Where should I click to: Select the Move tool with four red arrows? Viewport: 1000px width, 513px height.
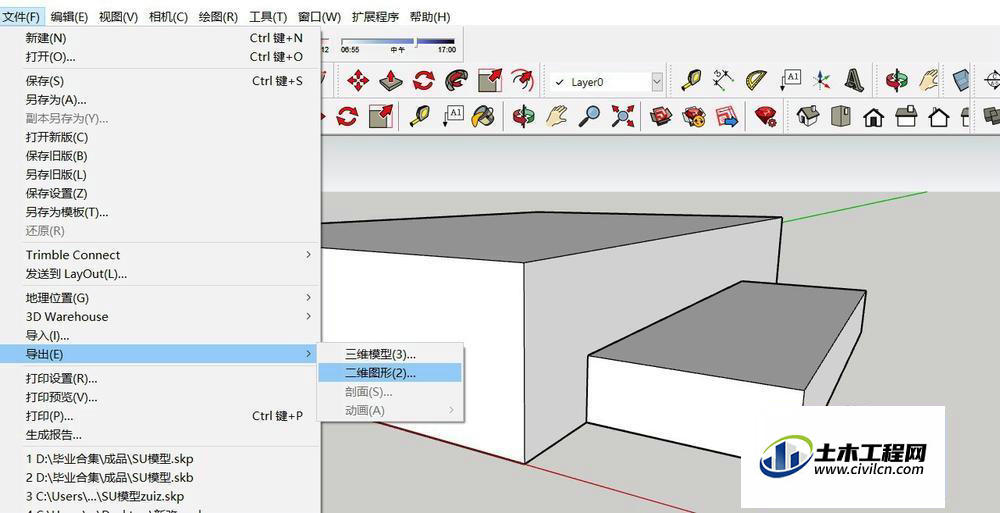[x=358, y=81]
